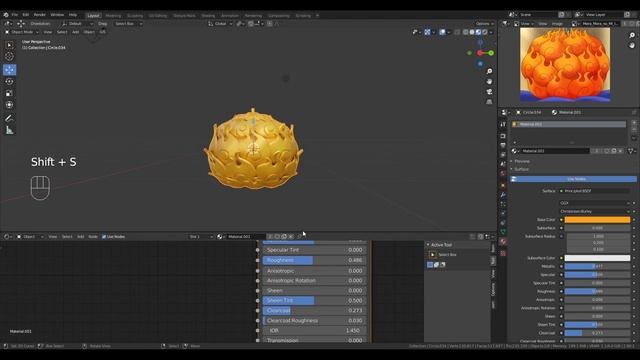
Task: Collapse the Surface panel
Action: click(x=521, y=169)
